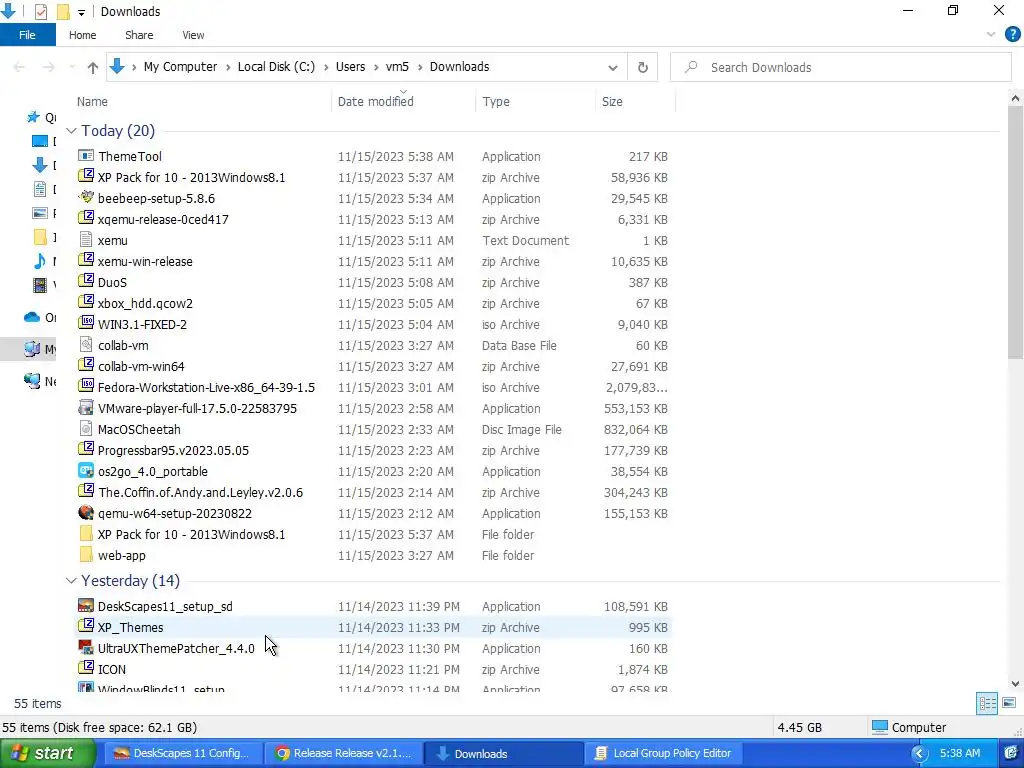Image resolution: width=1024 pixels, height=768 pixels.
Task: Click the collab-vm database file icon
Action: (x=86, y=344)
